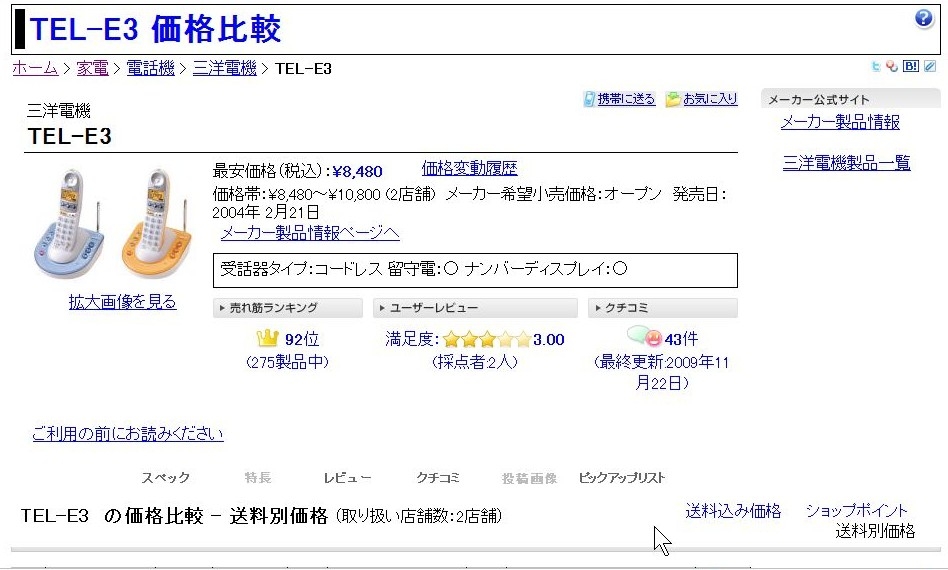
Task: Bookmark with the Hatena B! icon
Action: tap(911, 66)
